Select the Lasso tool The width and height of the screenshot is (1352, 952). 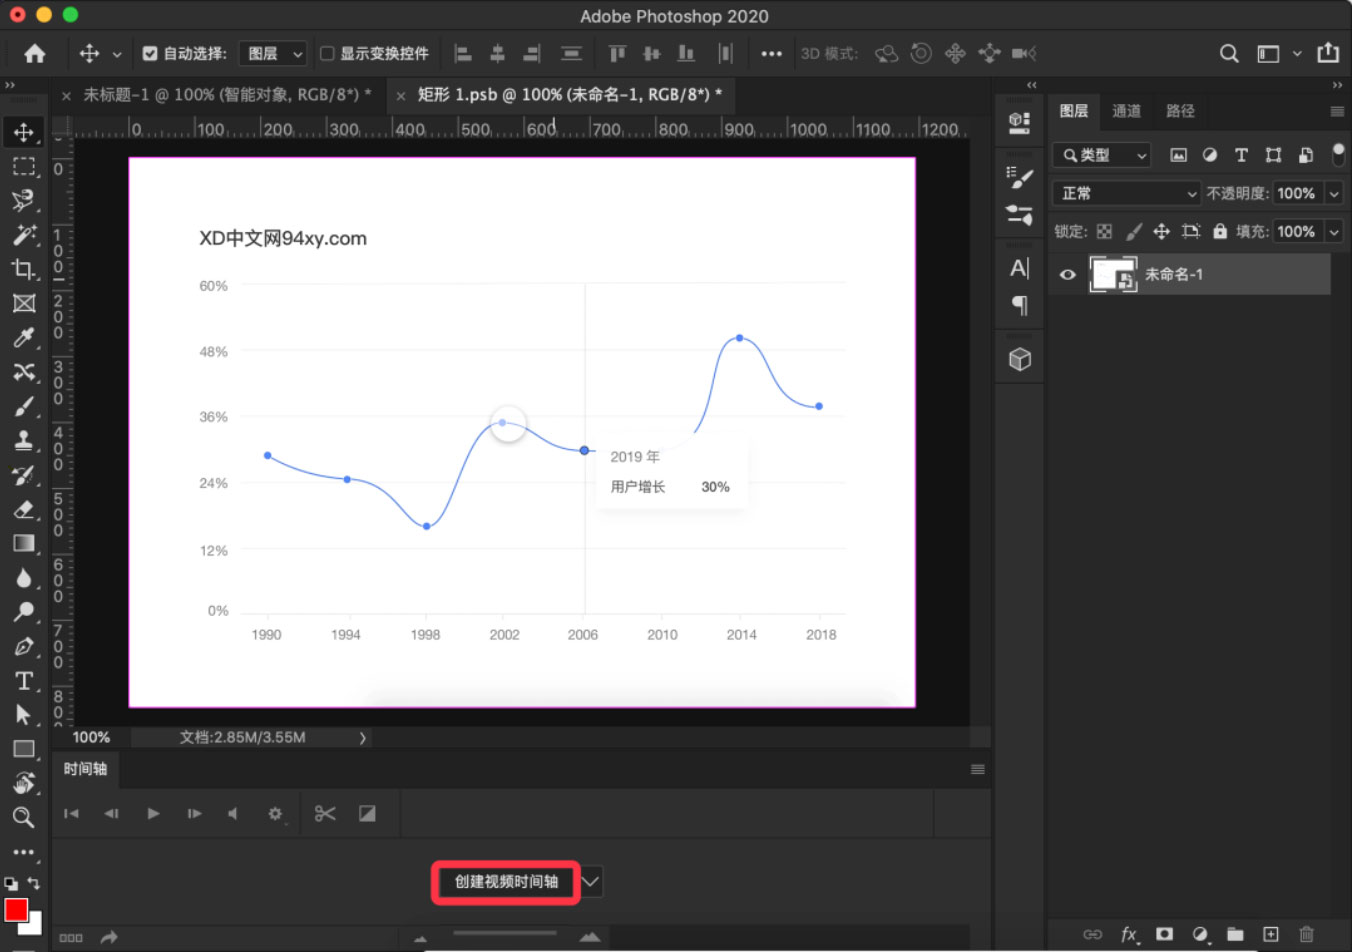23,200
